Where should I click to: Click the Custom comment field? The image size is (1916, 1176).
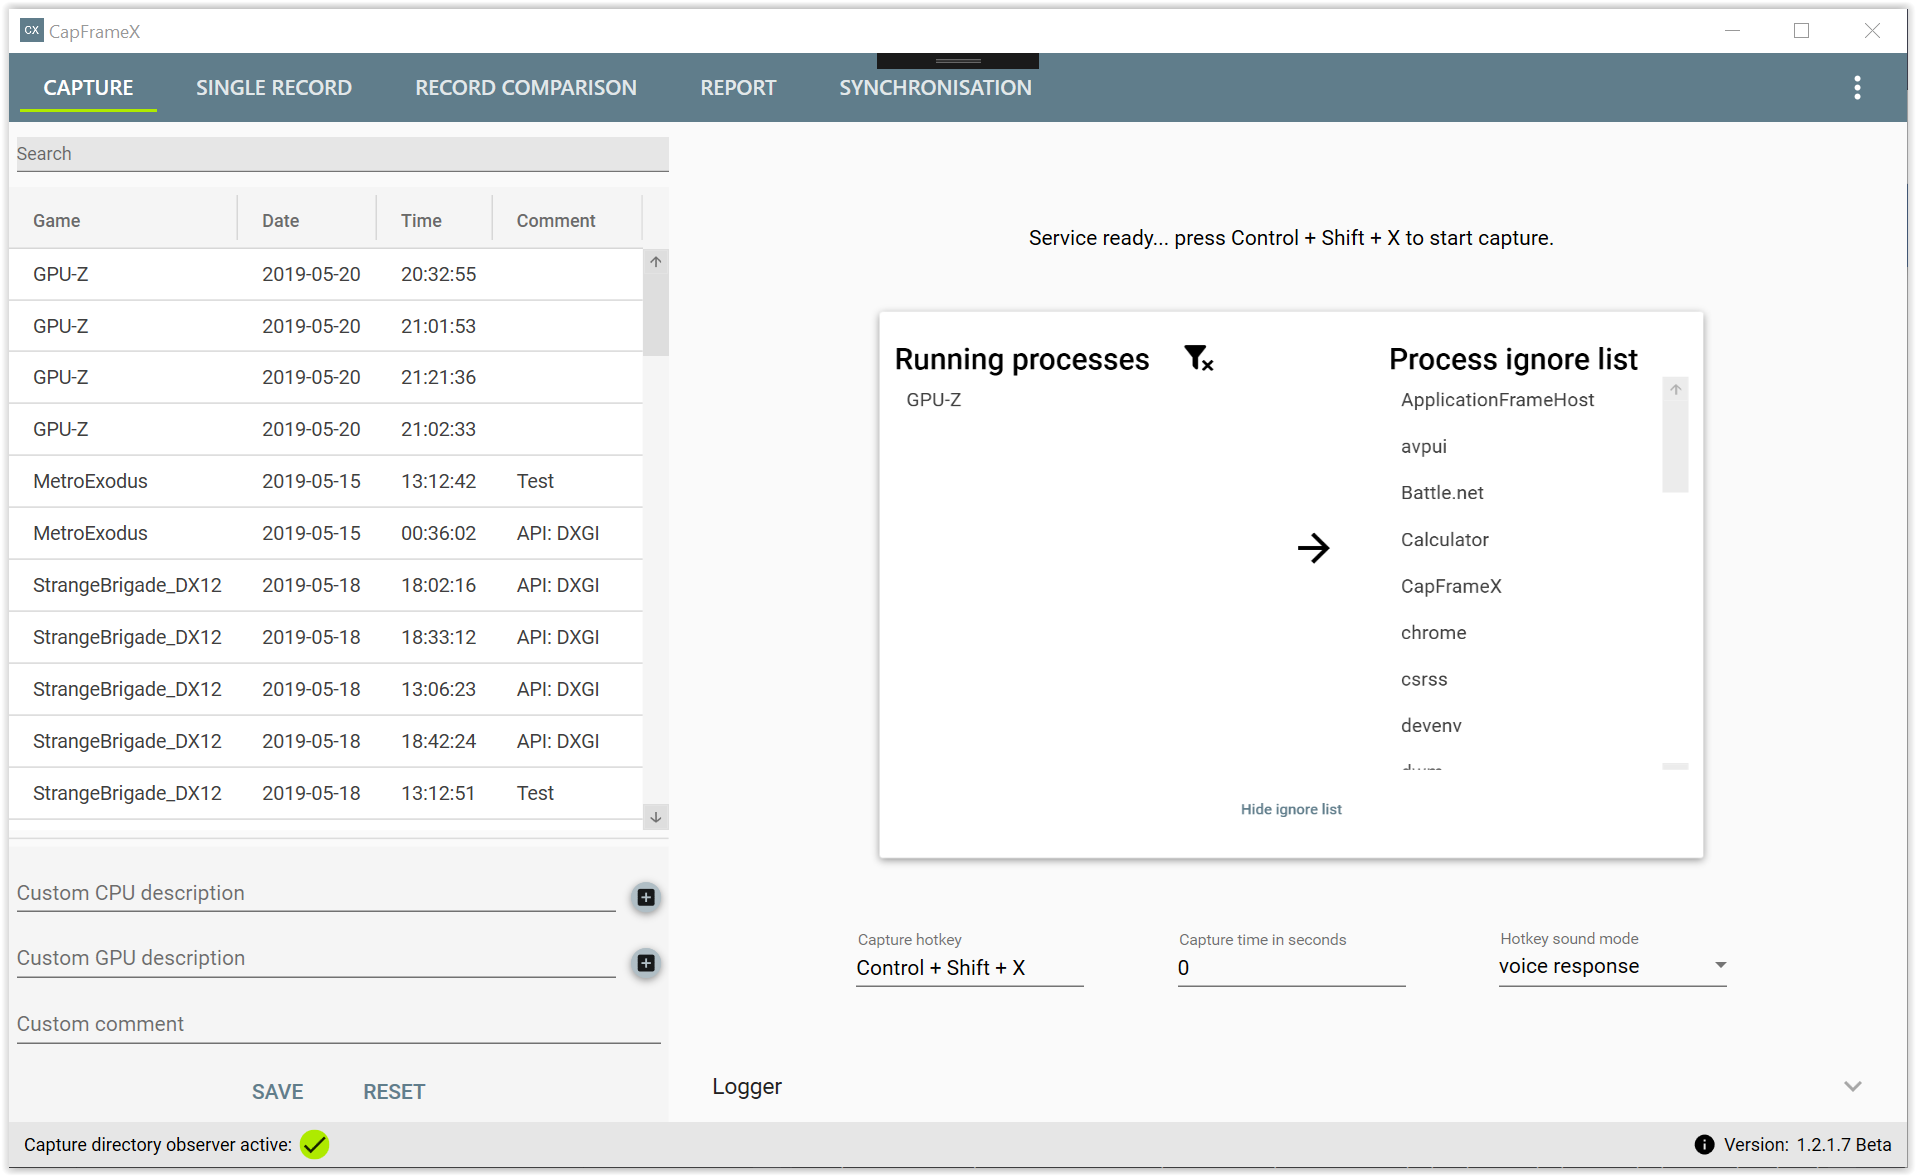pyautogui.click(x=338, y=1024)
